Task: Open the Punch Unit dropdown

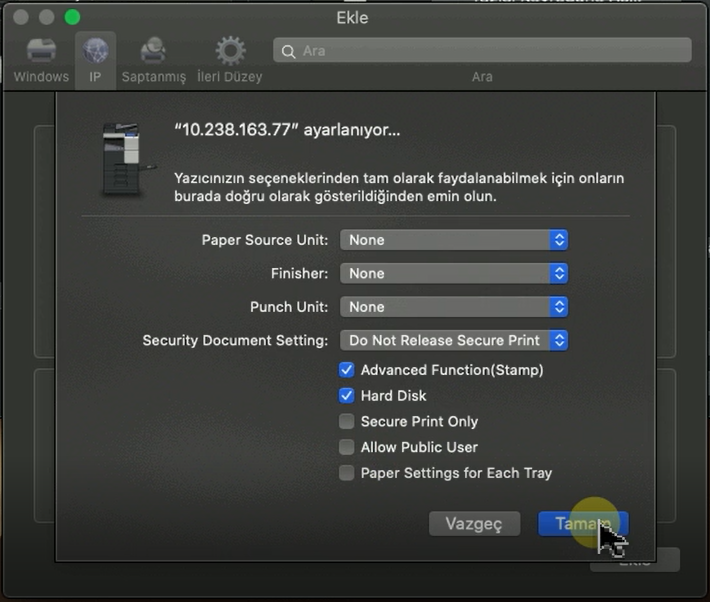Action: (454, 307)
